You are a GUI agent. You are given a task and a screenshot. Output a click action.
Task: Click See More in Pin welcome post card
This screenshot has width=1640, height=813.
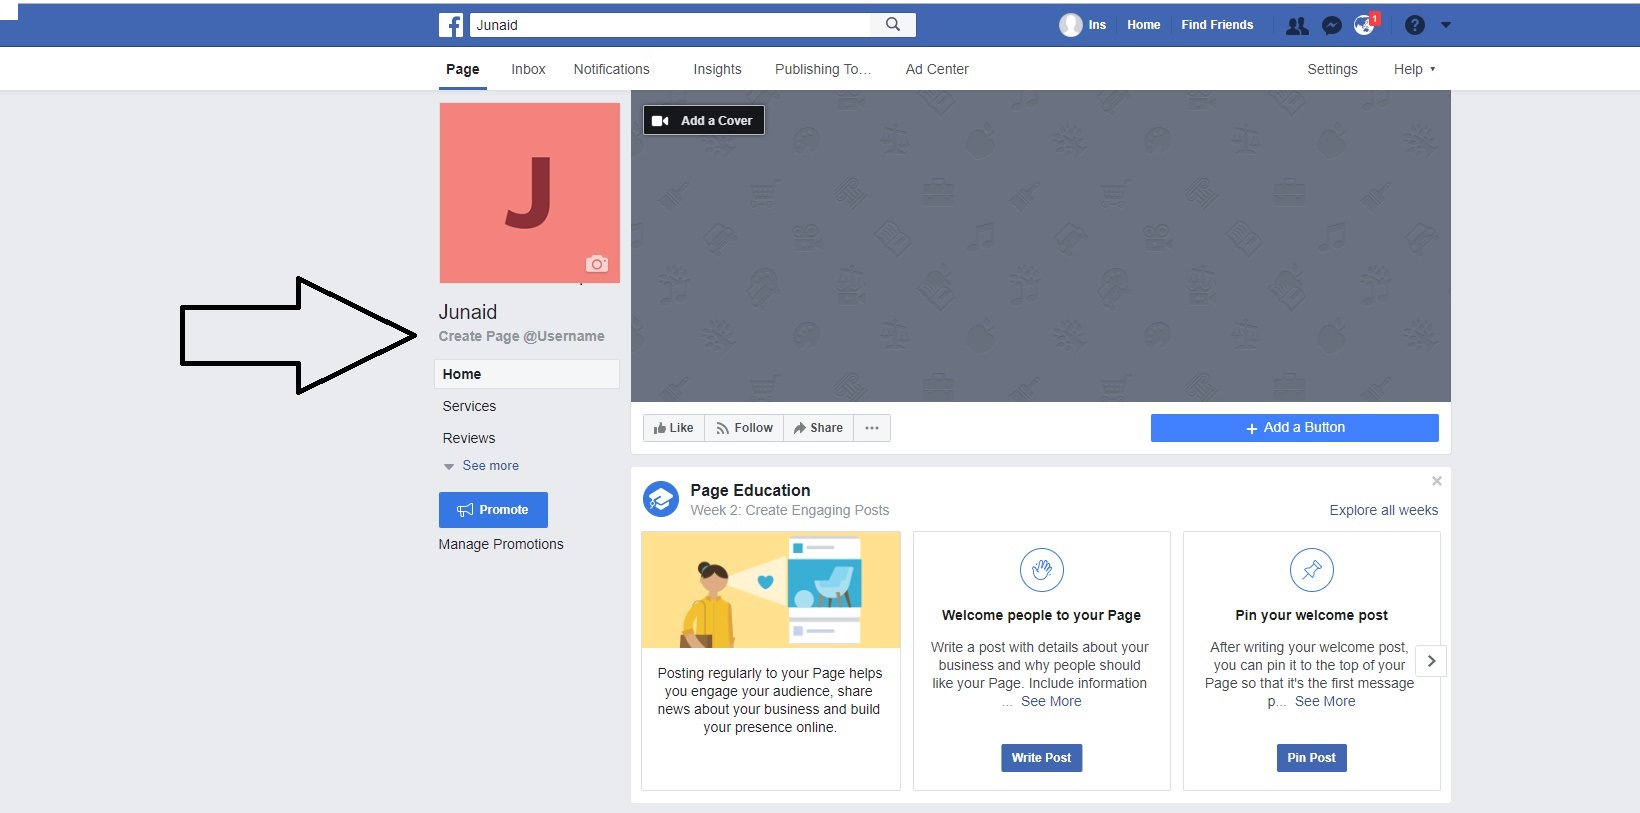pos(1325,701)
